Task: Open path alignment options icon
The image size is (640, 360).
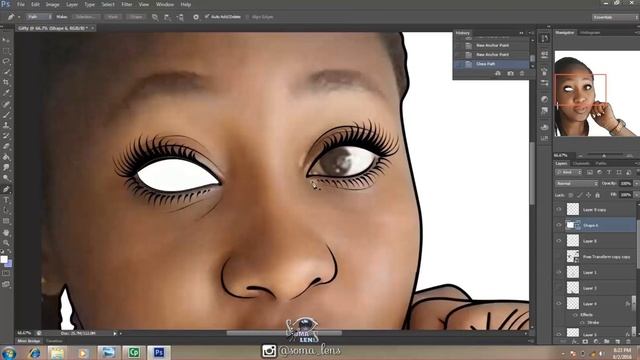Action: click(167, 17)
